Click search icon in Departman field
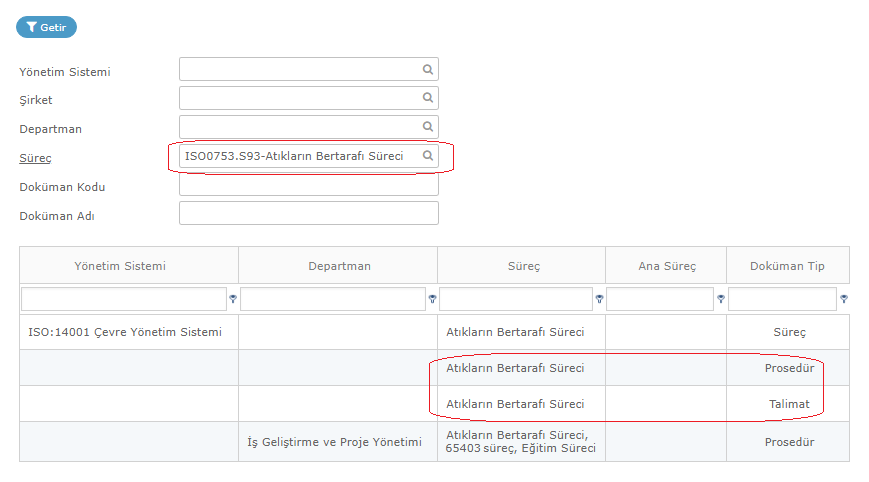The height and width of the screenshot is (482, 869). coord(427,127)
